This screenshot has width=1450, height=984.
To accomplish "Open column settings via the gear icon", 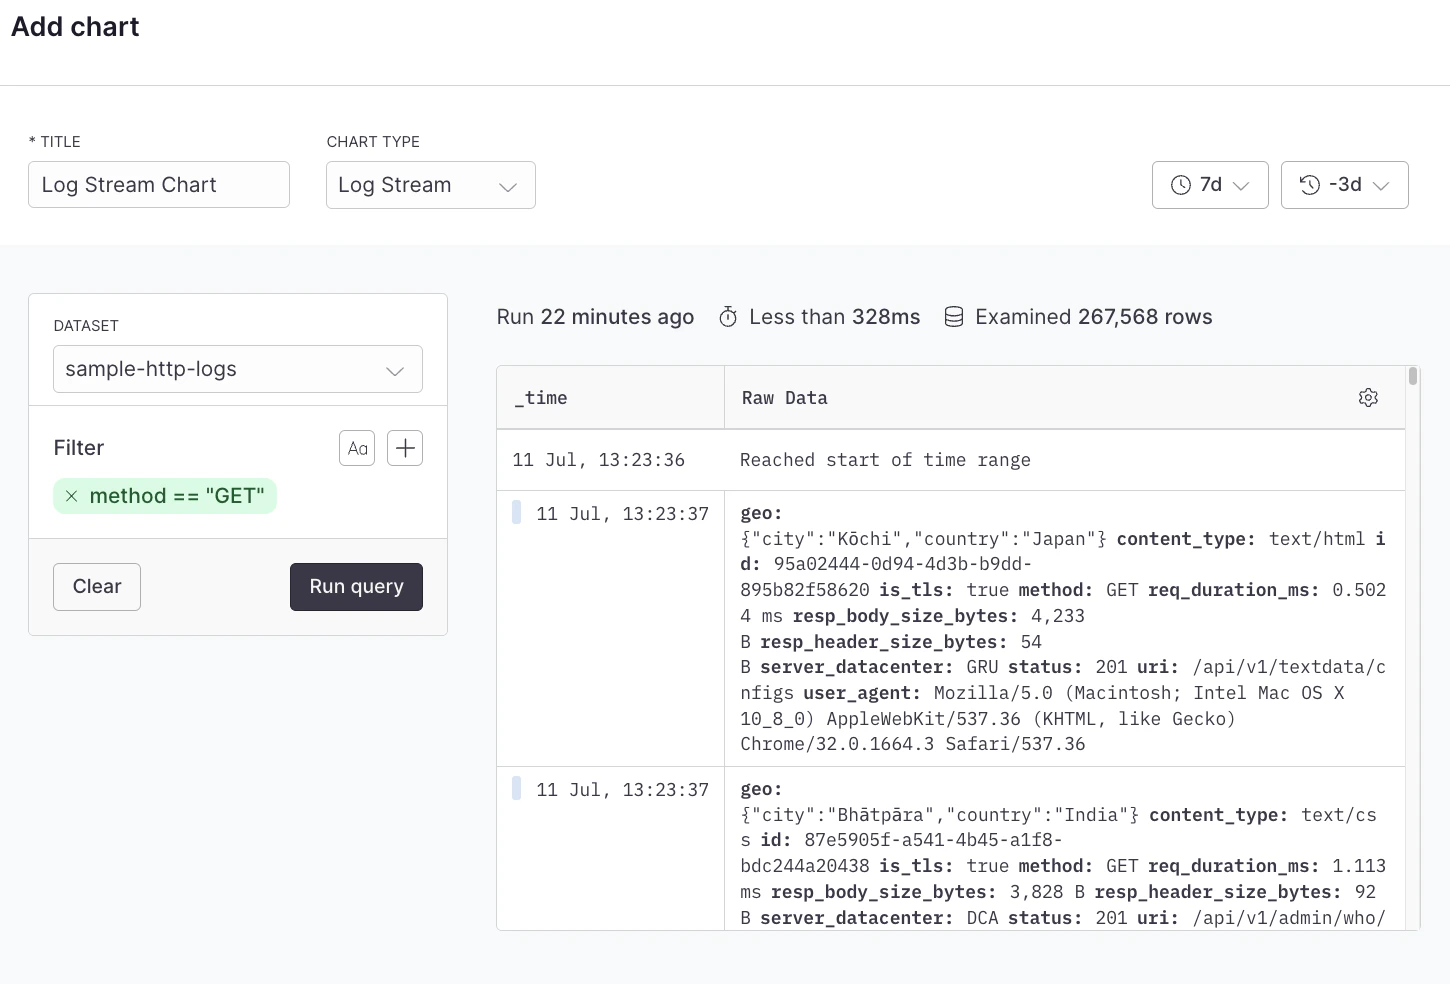I will click(1368, 397).
